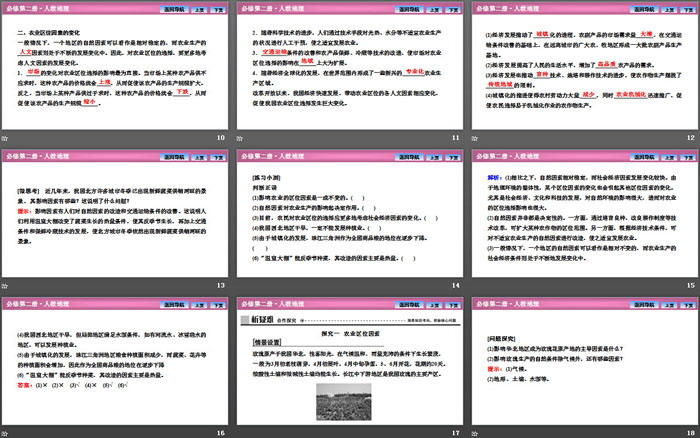
Task: Click the animation star icon under slide 12
Action: (x=474, y=137)
